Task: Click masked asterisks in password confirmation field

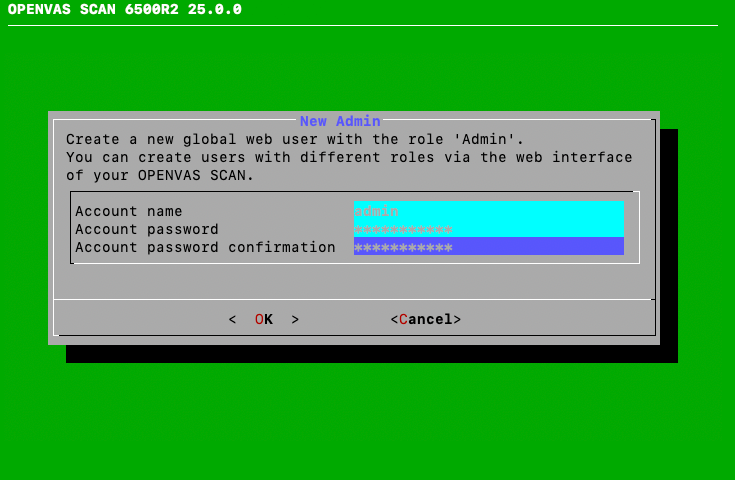Action: click(403, 247)
